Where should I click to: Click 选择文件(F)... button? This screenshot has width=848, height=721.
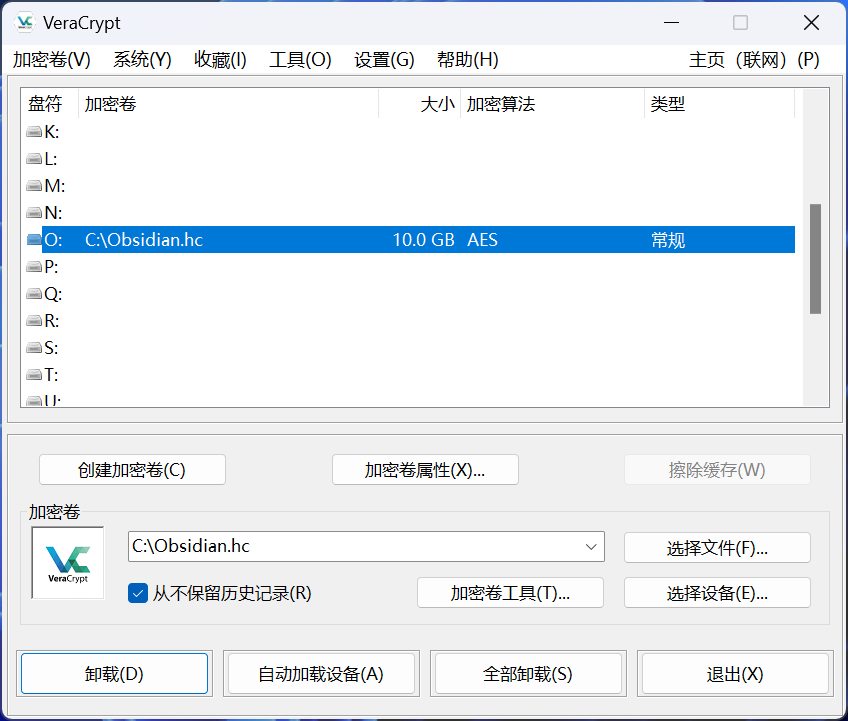pyautogui.click(x=717, y=548)
